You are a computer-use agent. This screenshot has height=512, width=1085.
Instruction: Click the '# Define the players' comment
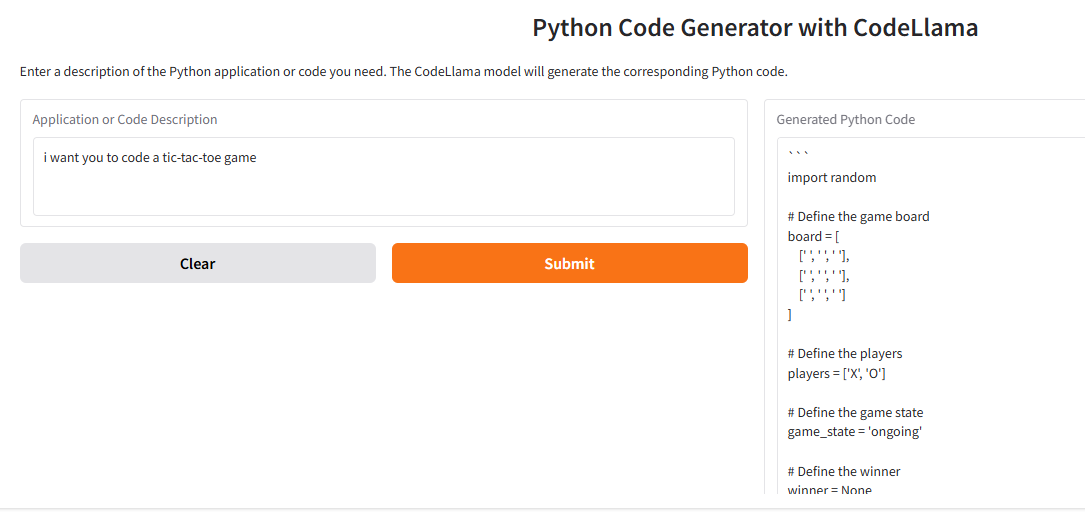coord(845,353)
